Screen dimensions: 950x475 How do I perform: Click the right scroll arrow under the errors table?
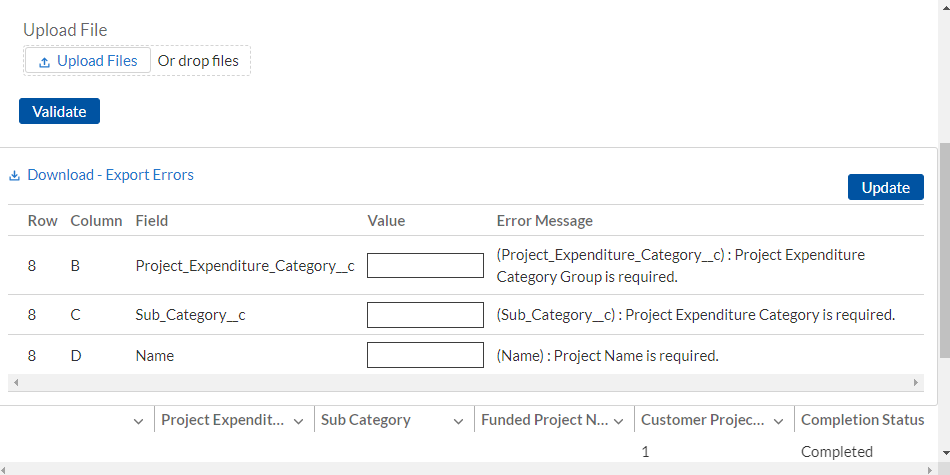tap(917, 383)
